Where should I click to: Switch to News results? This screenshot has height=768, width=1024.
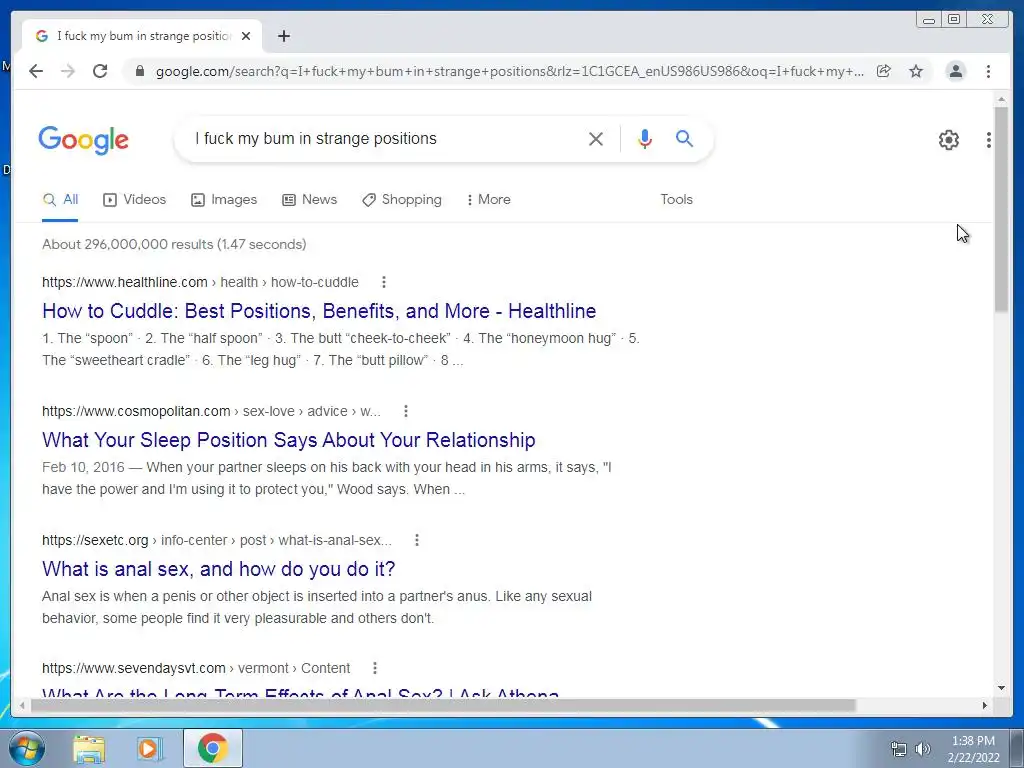310,200
